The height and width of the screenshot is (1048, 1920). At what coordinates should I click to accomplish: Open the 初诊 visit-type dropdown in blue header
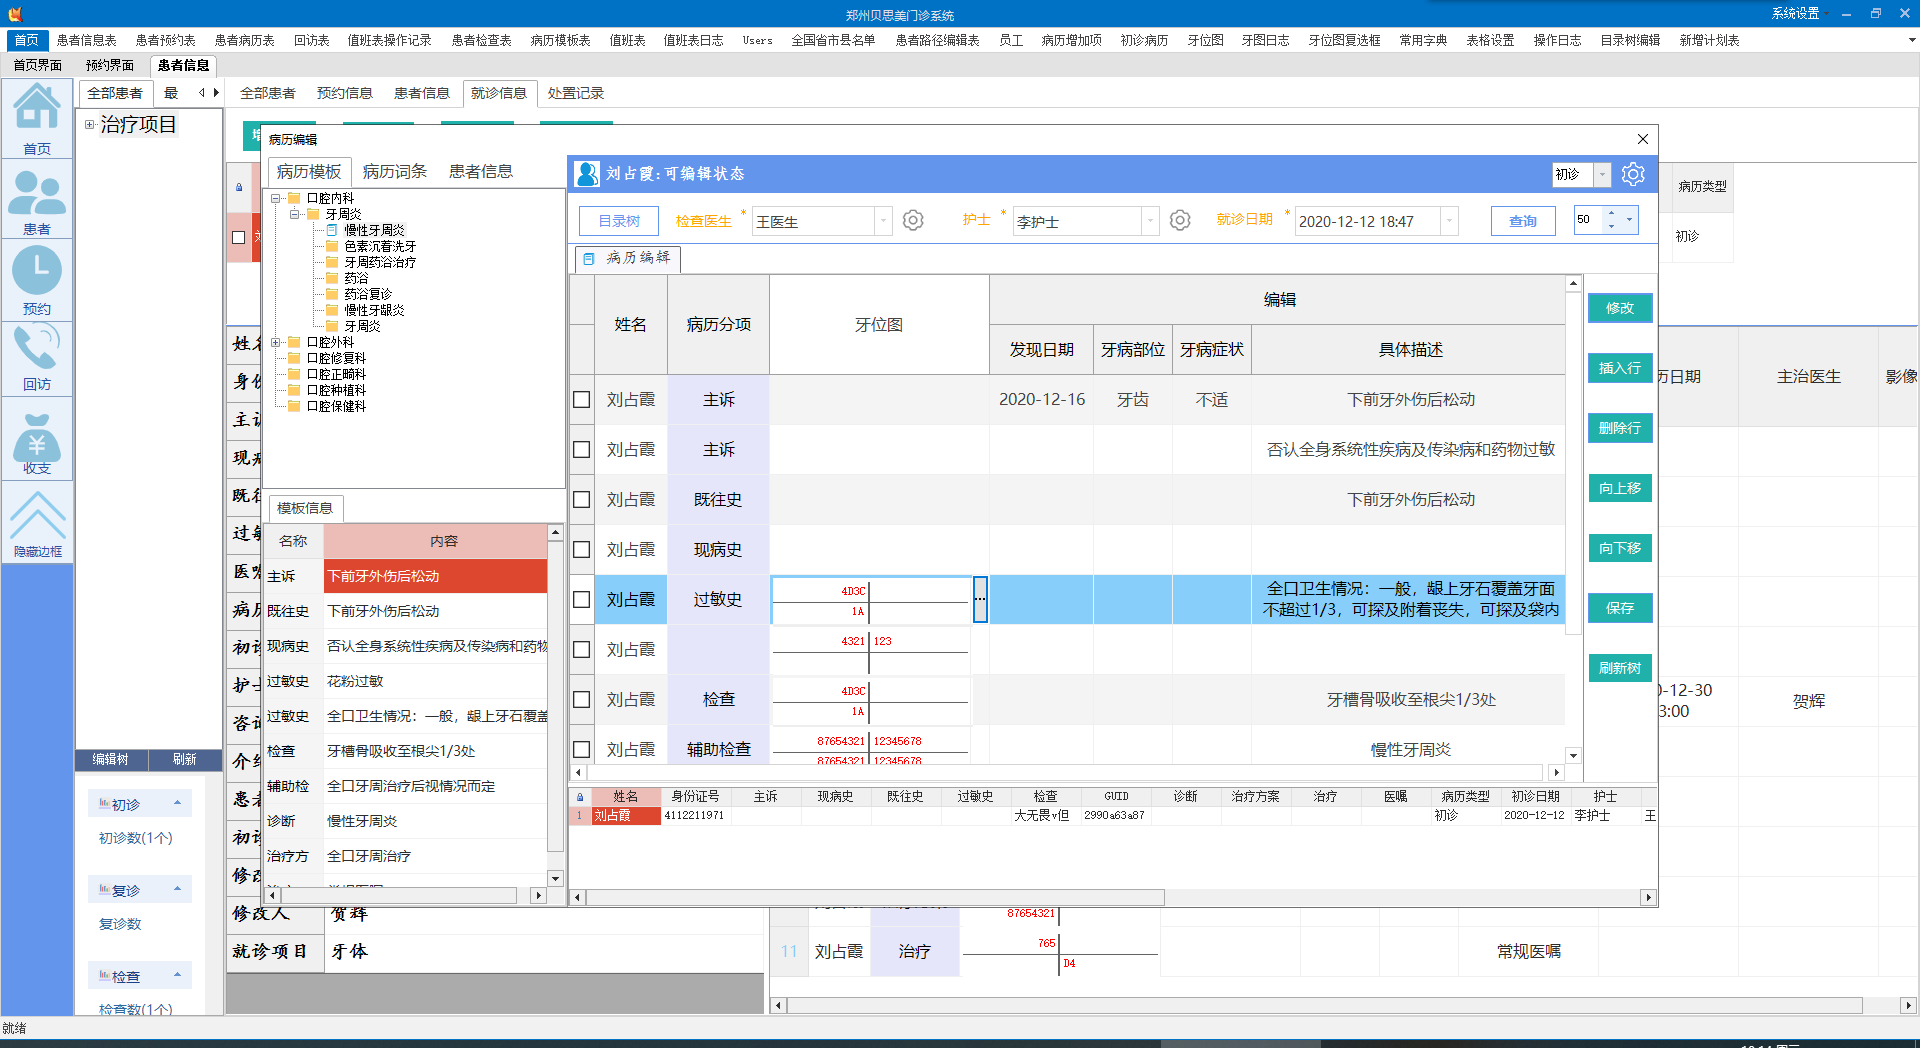pyautogui.click(x=1603, y=174)
